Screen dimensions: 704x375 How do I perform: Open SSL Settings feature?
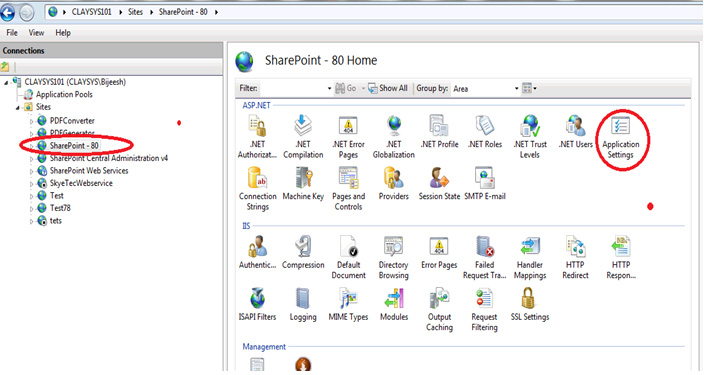530,305
